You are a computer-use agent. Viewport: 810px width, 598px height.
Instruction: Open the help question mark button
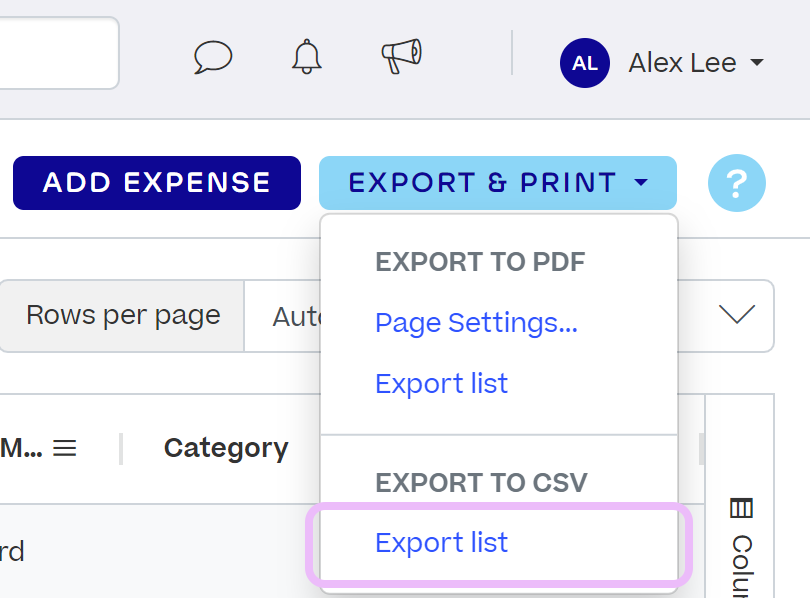click(737, 183)
